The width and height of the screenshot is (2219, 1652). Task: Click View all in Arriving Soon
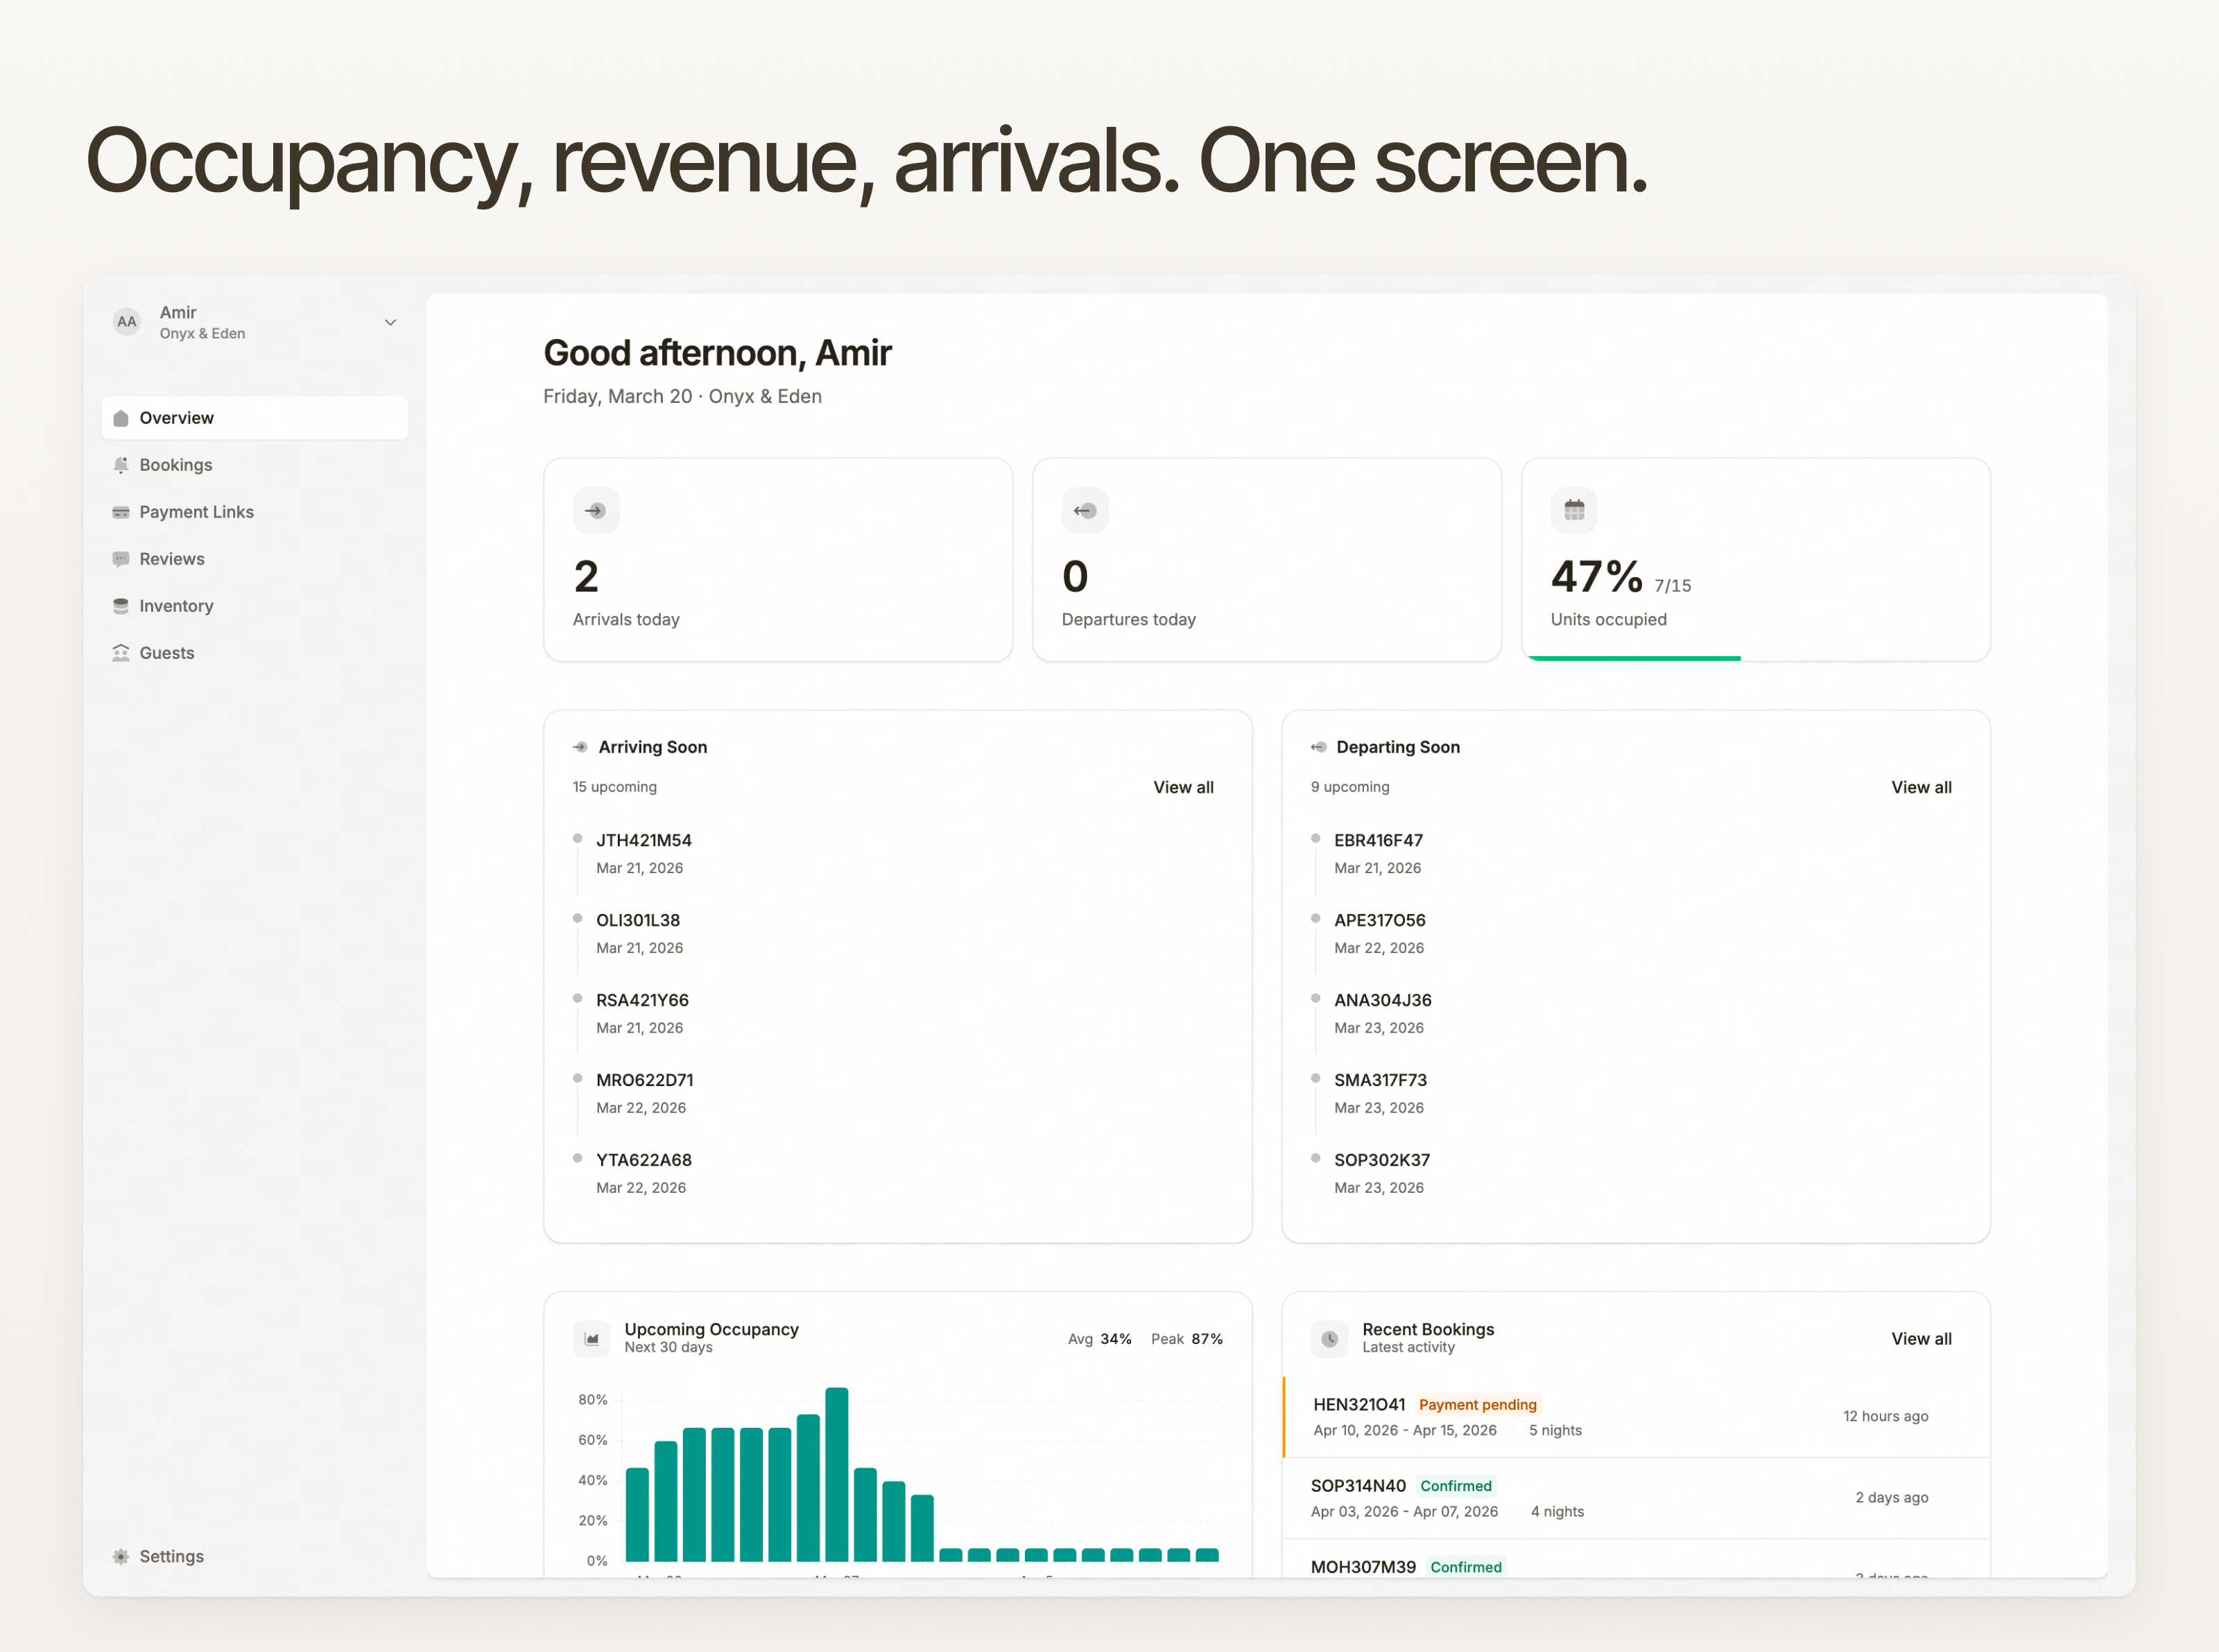1182,787
